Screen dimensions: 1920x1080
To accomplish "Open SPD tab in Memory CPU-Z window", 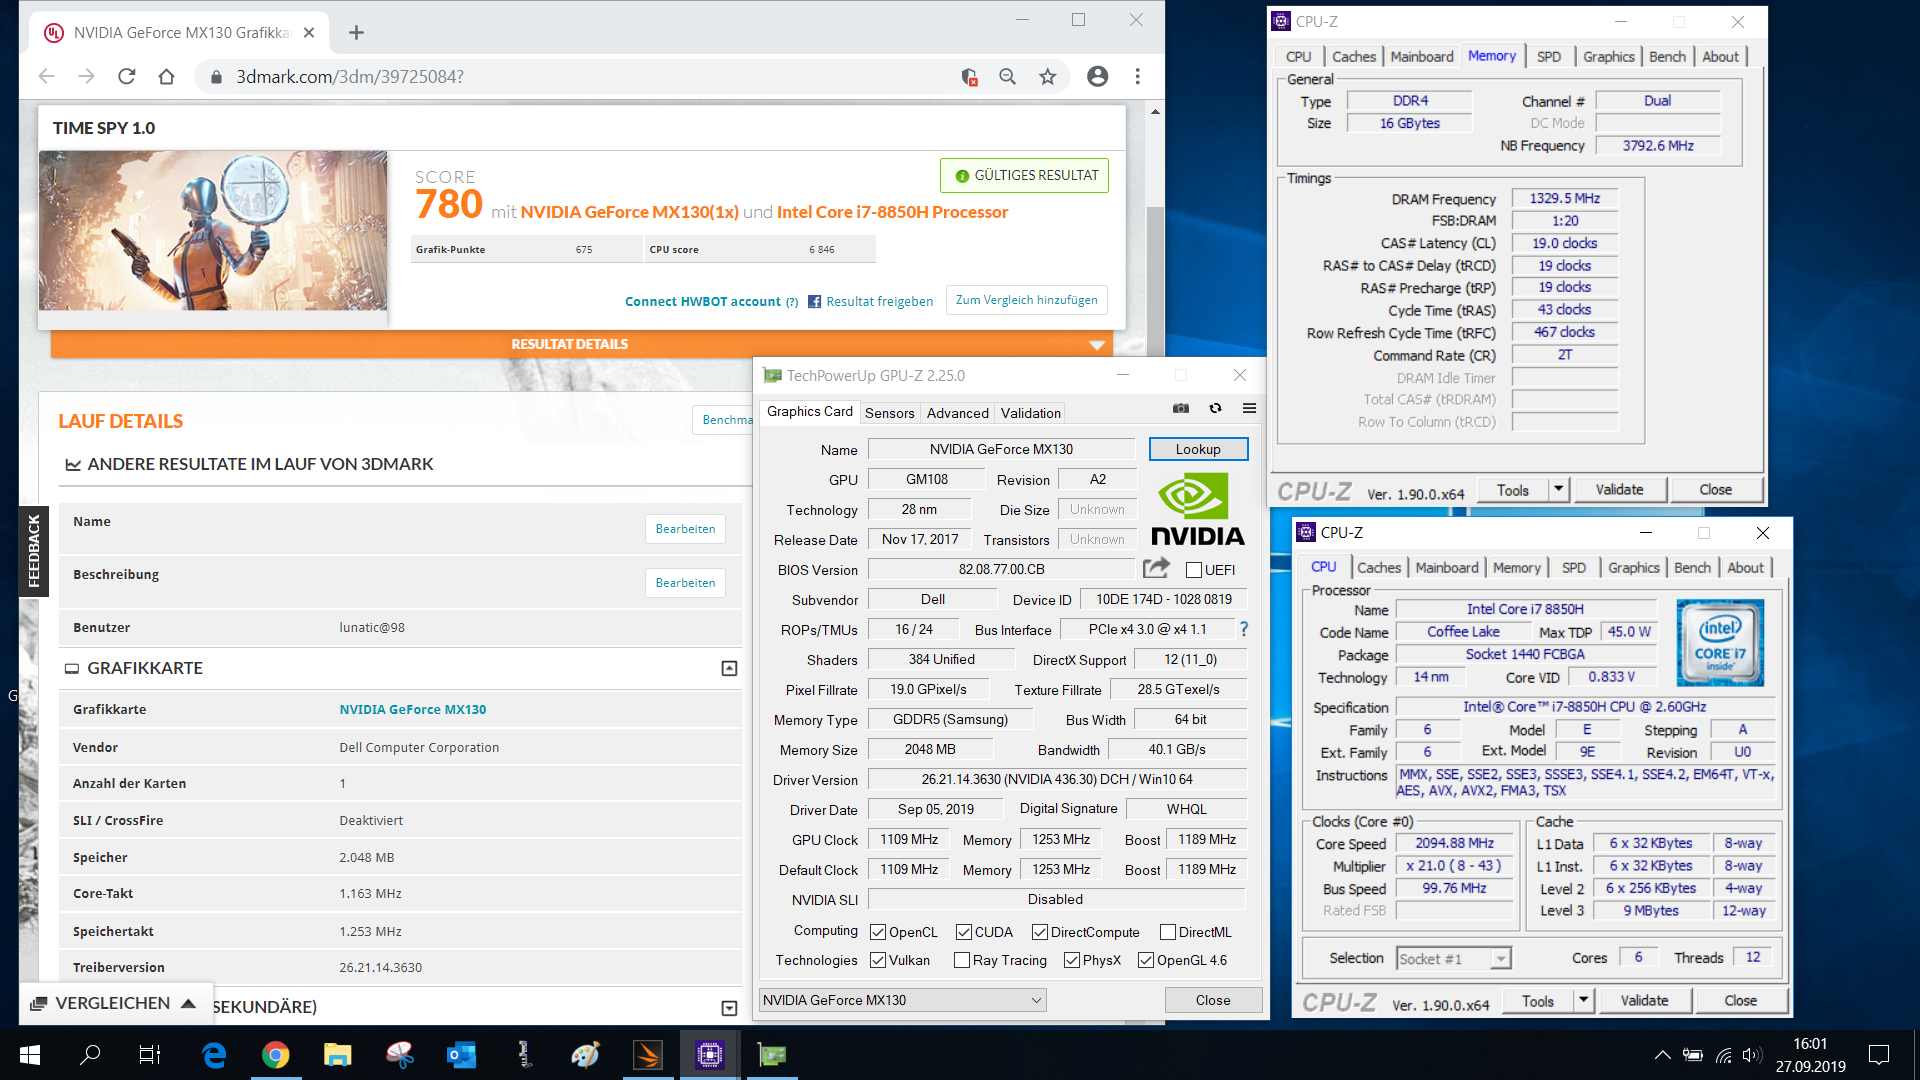I will coord(1548,57).
